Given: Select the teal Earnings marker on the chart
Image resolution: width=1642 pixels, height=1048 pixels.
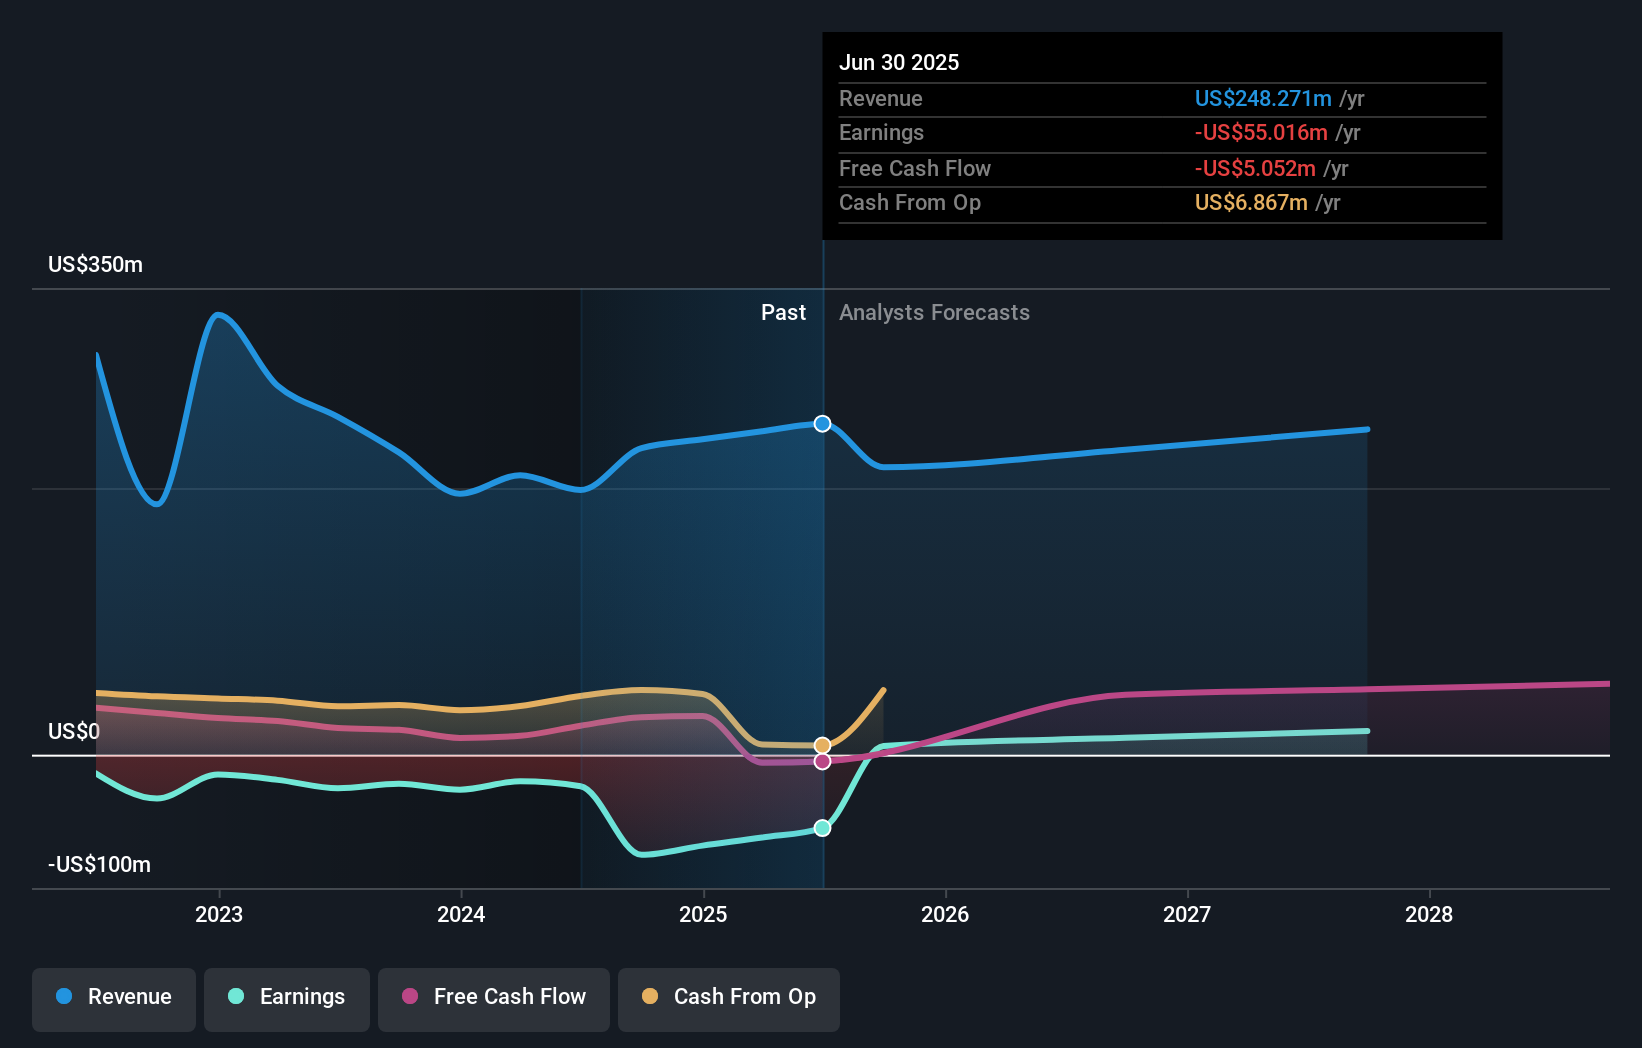Looking at the screenshot, I should pyautogui.click(x=822, y=827).
